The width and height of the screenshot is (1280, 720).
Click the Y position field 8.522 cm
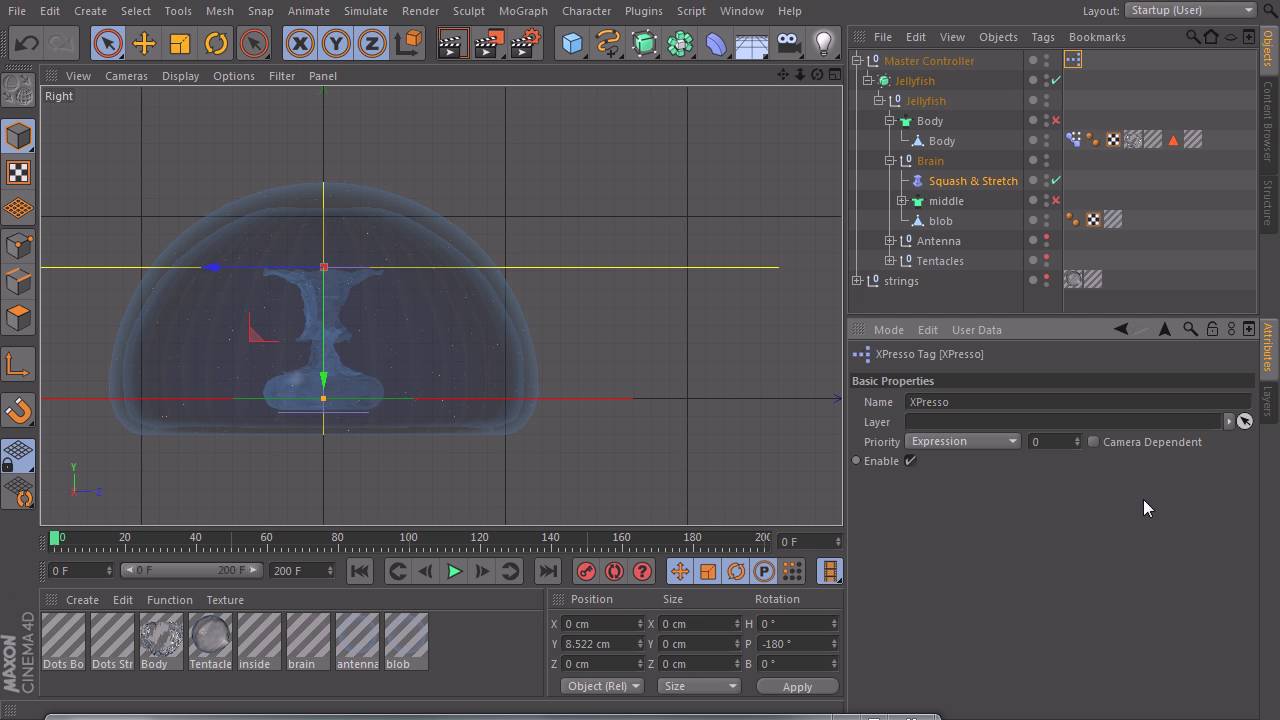point(603,644)
